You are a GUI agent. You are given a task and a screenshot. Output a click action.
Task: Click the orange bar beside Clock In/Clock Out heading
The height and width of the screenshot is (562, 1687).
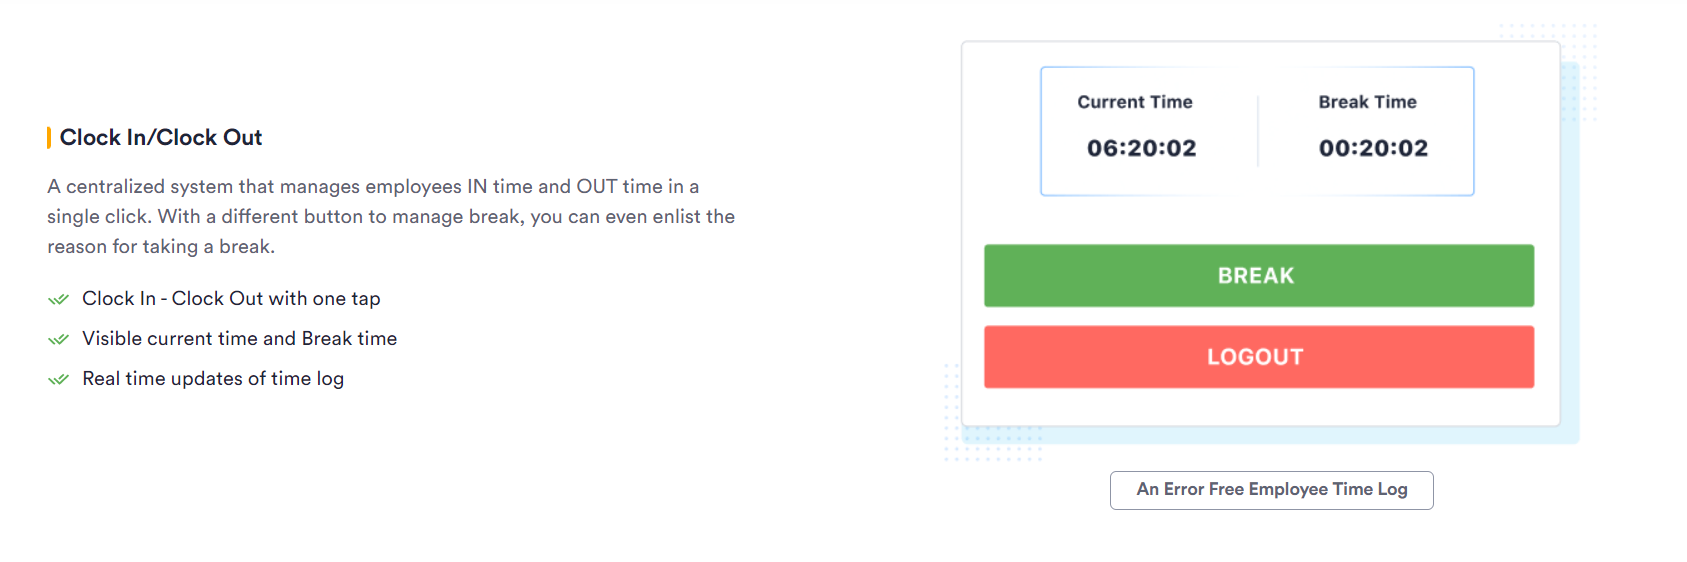coord(49,138)
